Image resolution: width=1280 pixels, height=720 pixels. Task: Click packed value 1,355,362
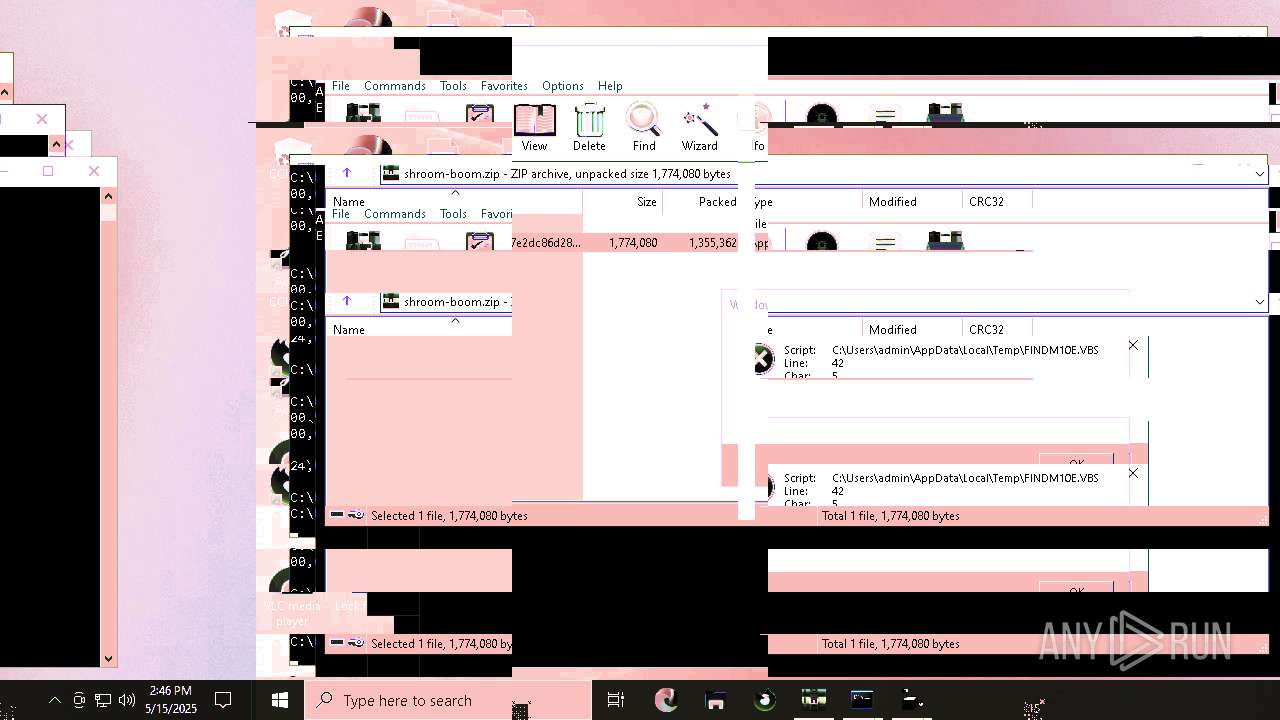coord(713,243)
